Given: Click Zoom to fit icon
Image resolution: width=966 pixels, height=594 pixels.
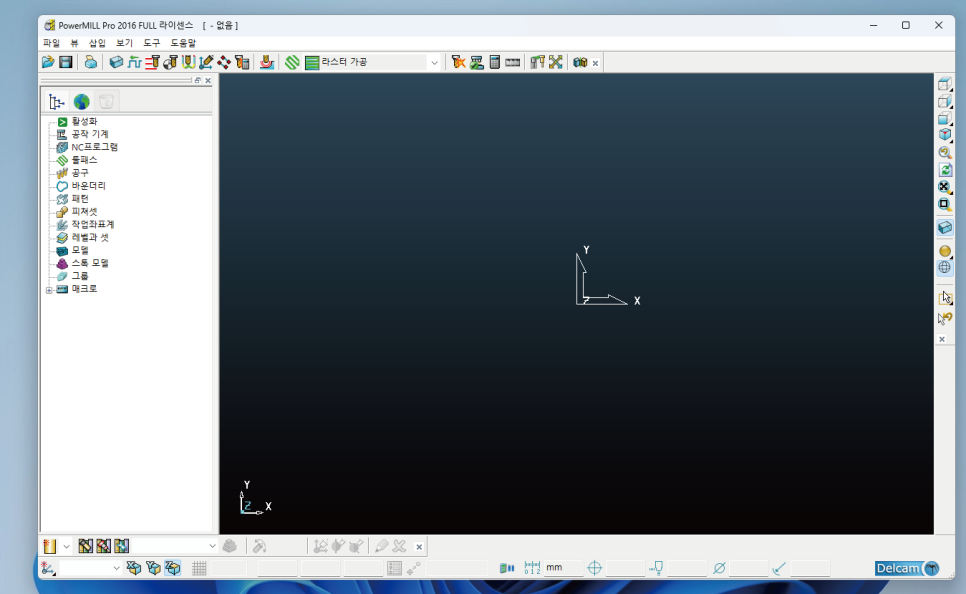Looking at the screenshot, I should [x=944, y=187].
